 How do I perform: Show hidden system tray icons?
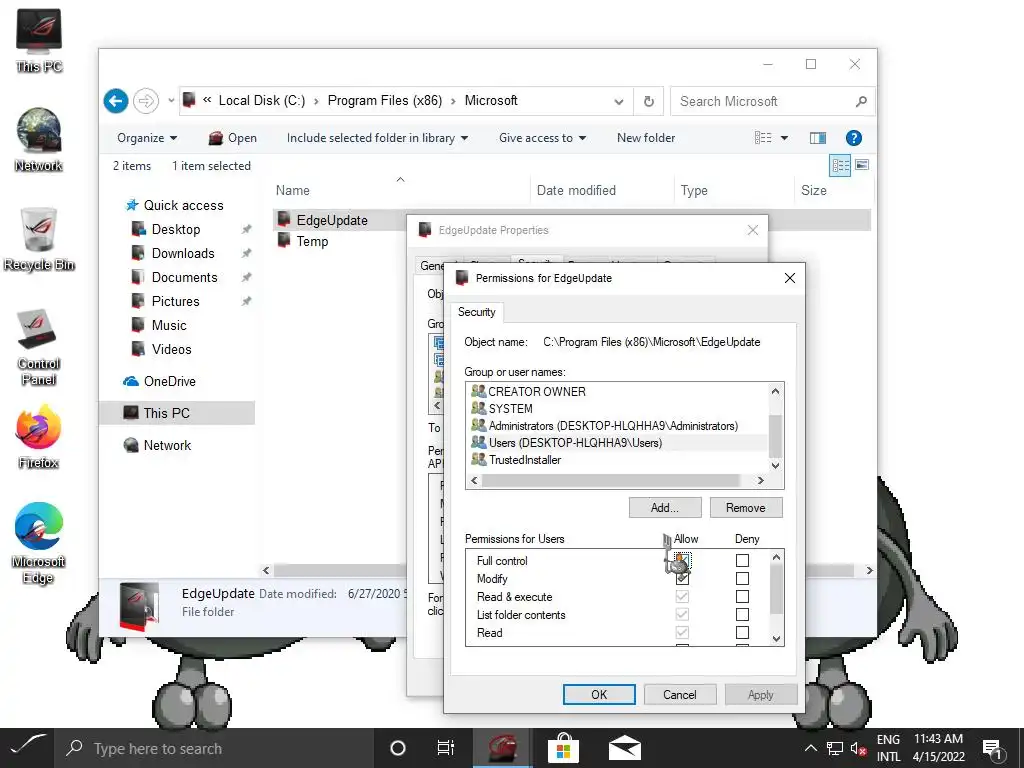[x=810, y=748]
